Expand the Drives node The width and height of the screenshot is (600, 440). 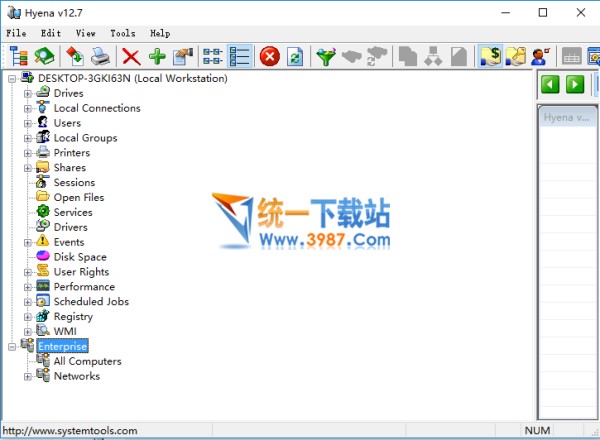point(28,94)
